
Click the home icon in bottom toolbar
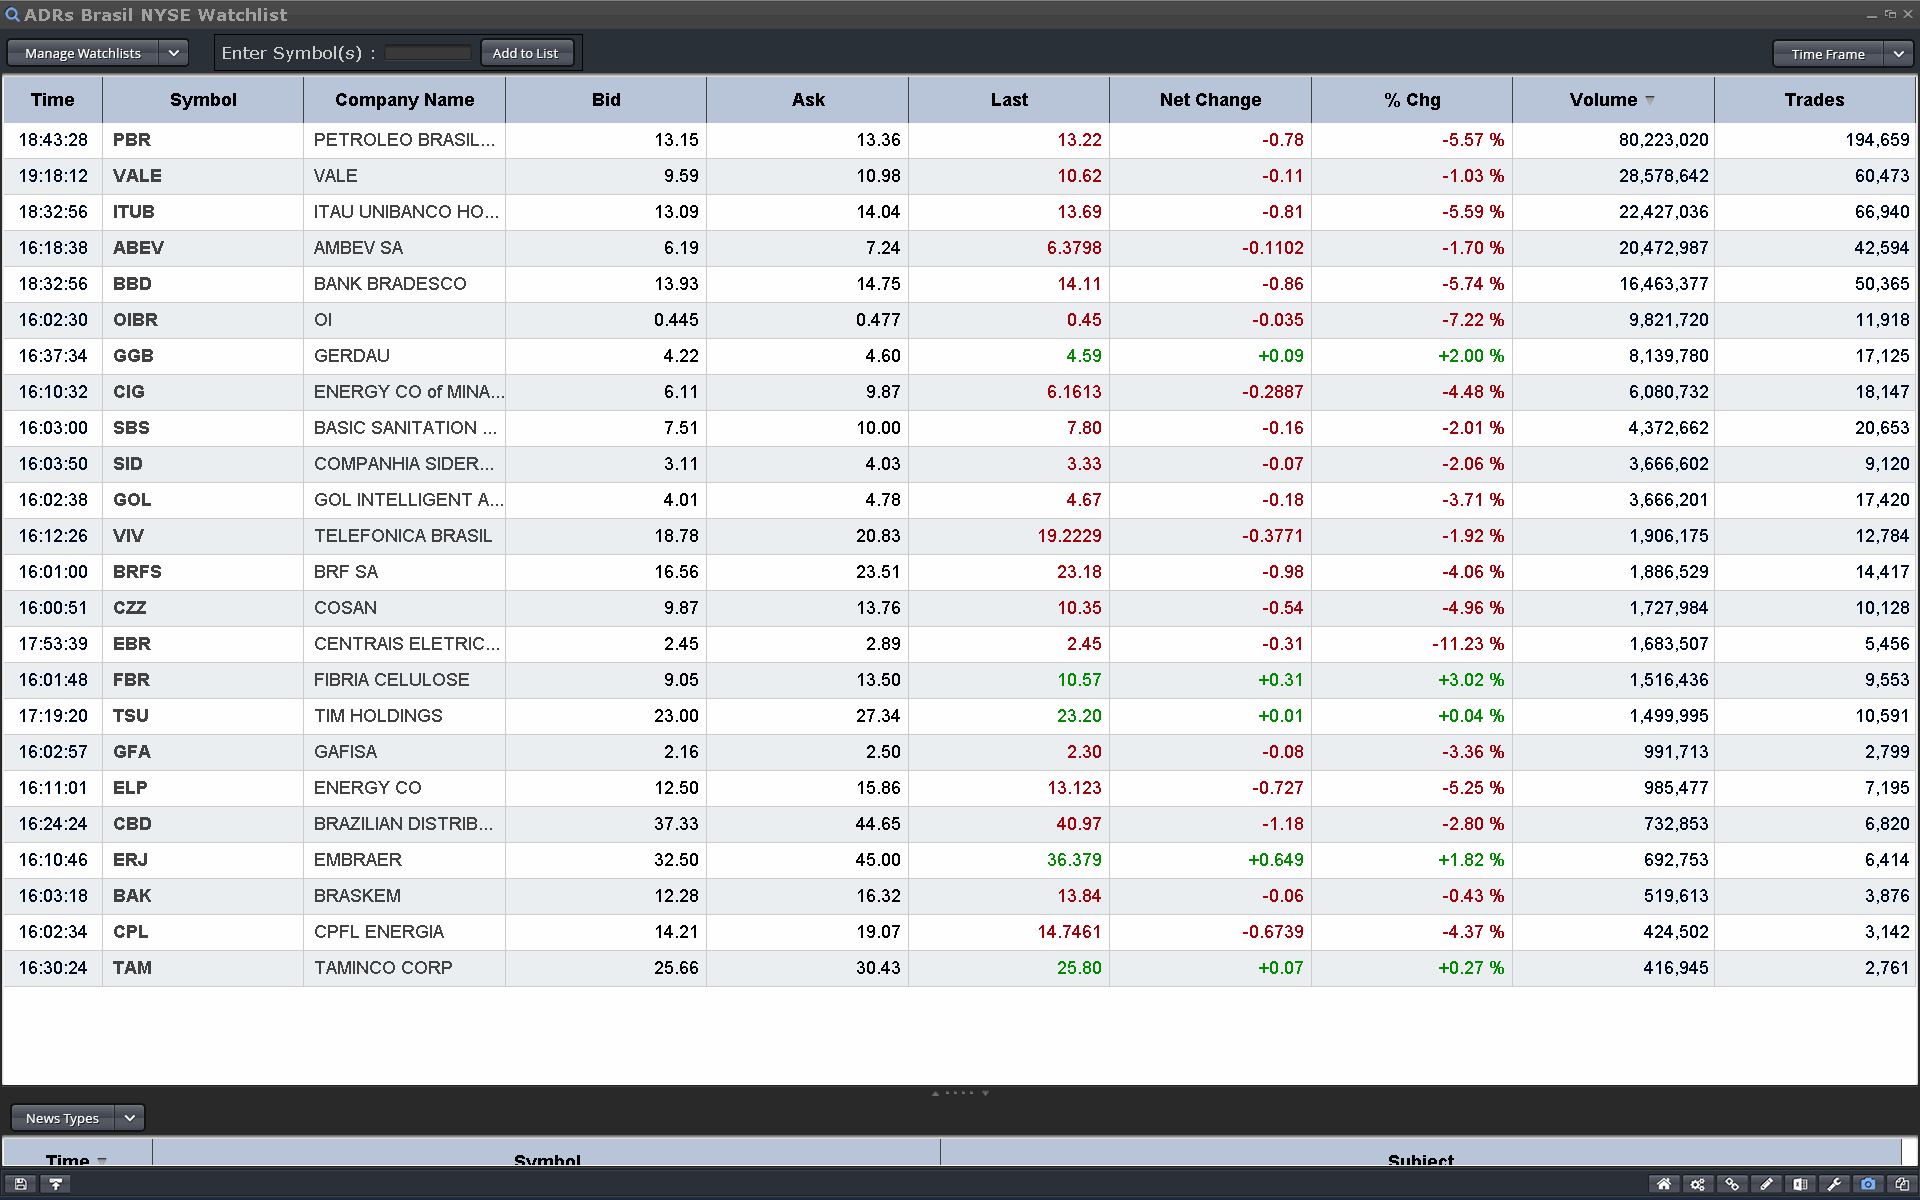coord(1664,1184)
